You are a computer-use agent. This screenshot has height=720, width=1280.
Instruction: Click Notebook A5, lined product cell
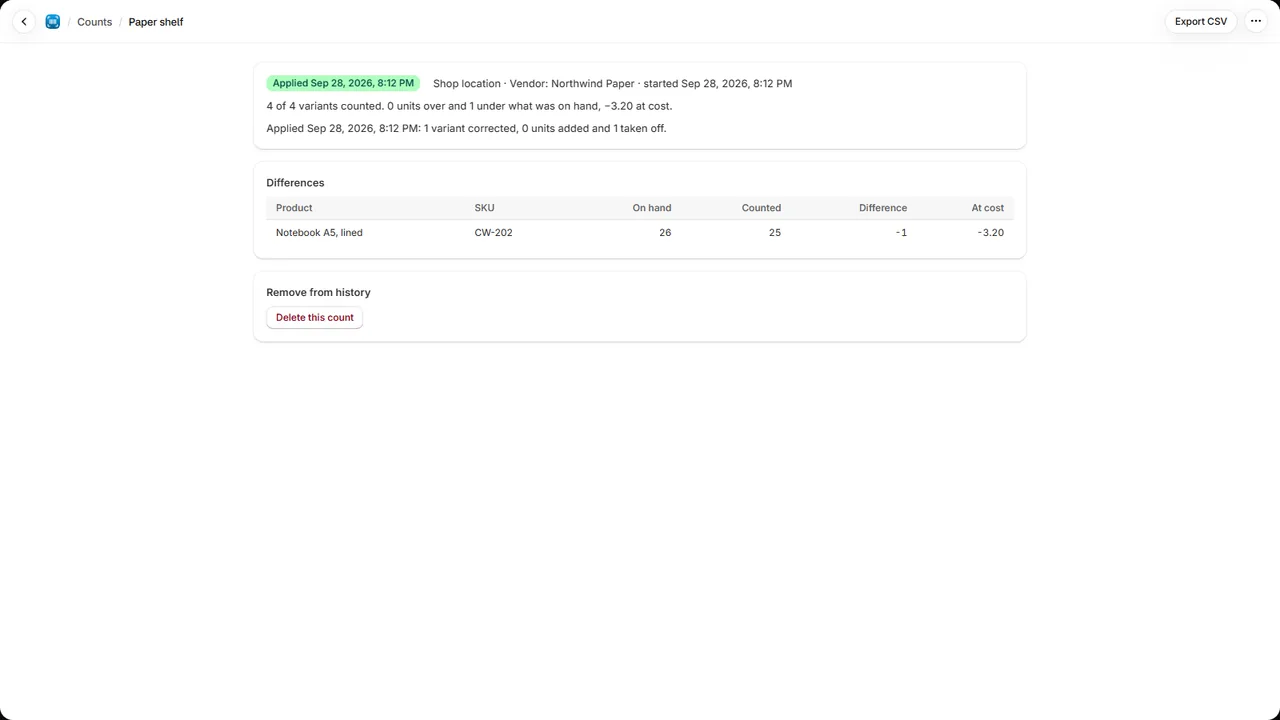tap(319, 232)
